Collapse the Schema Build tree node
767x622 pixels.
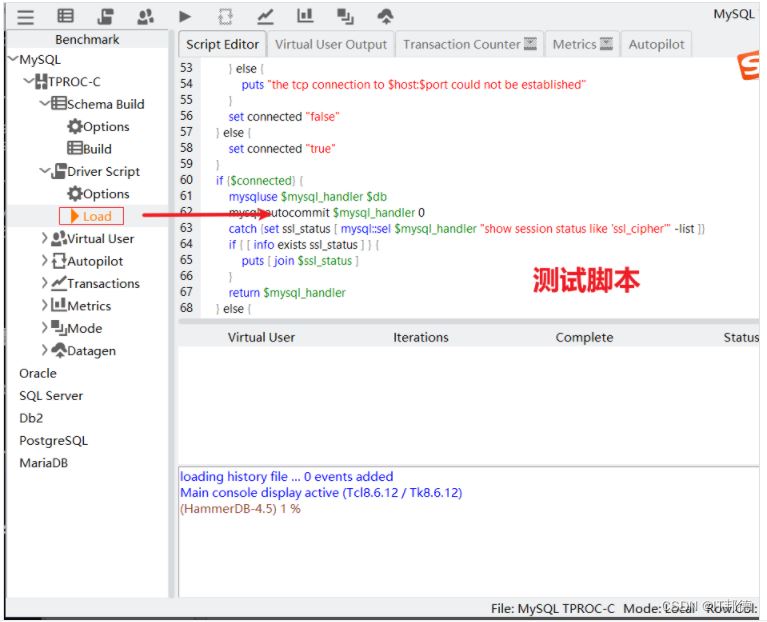click(x=45, y=104)
